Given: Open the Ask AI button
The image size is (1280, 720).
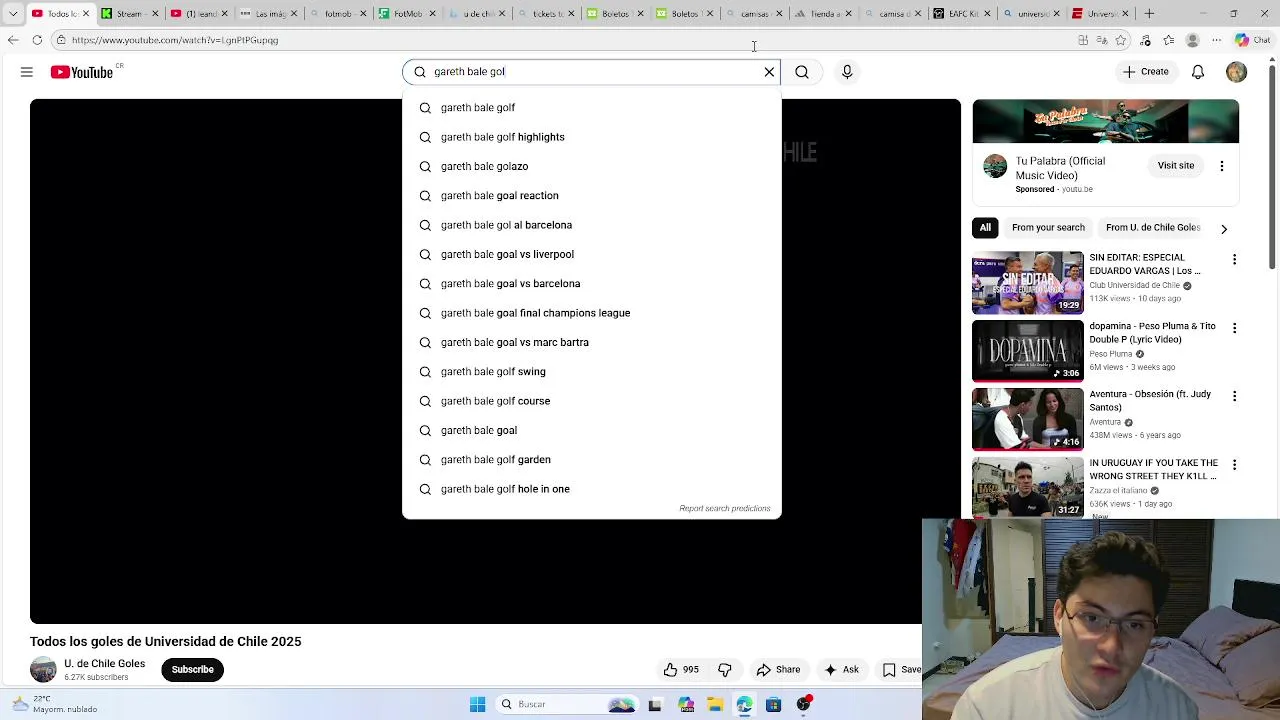Looking at the screenshot, I should (x=841, y=670).
